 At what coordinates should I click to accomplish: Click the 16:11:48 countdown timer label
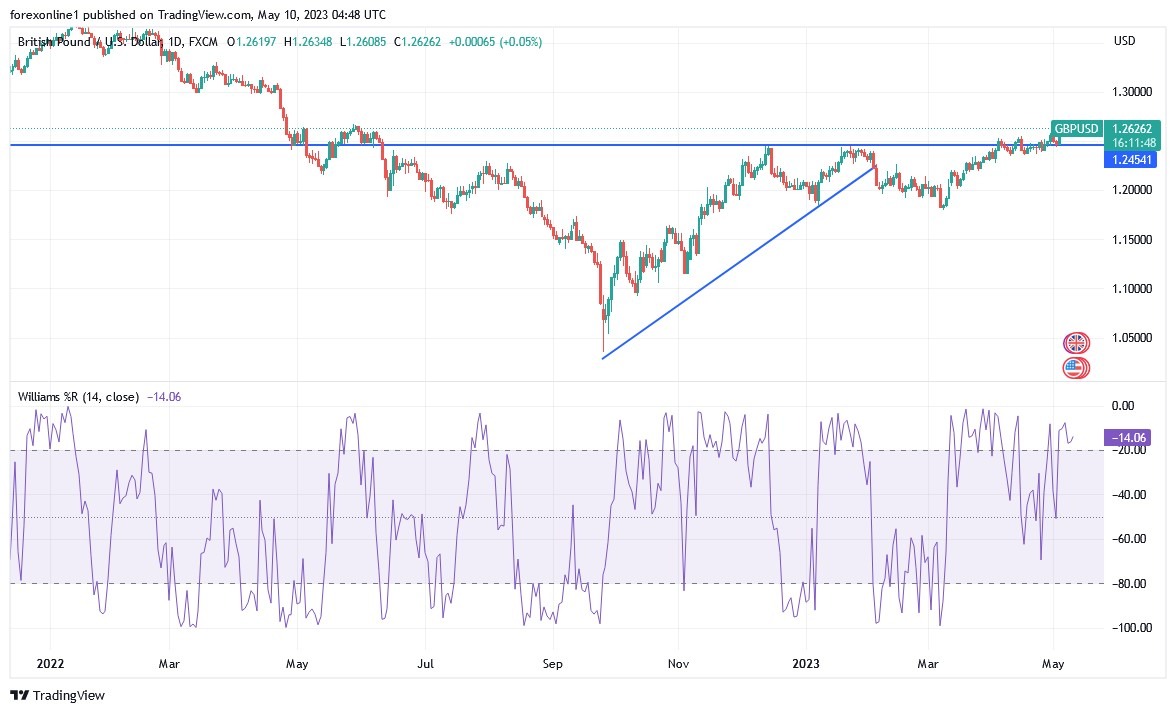tap(1134, 142)
